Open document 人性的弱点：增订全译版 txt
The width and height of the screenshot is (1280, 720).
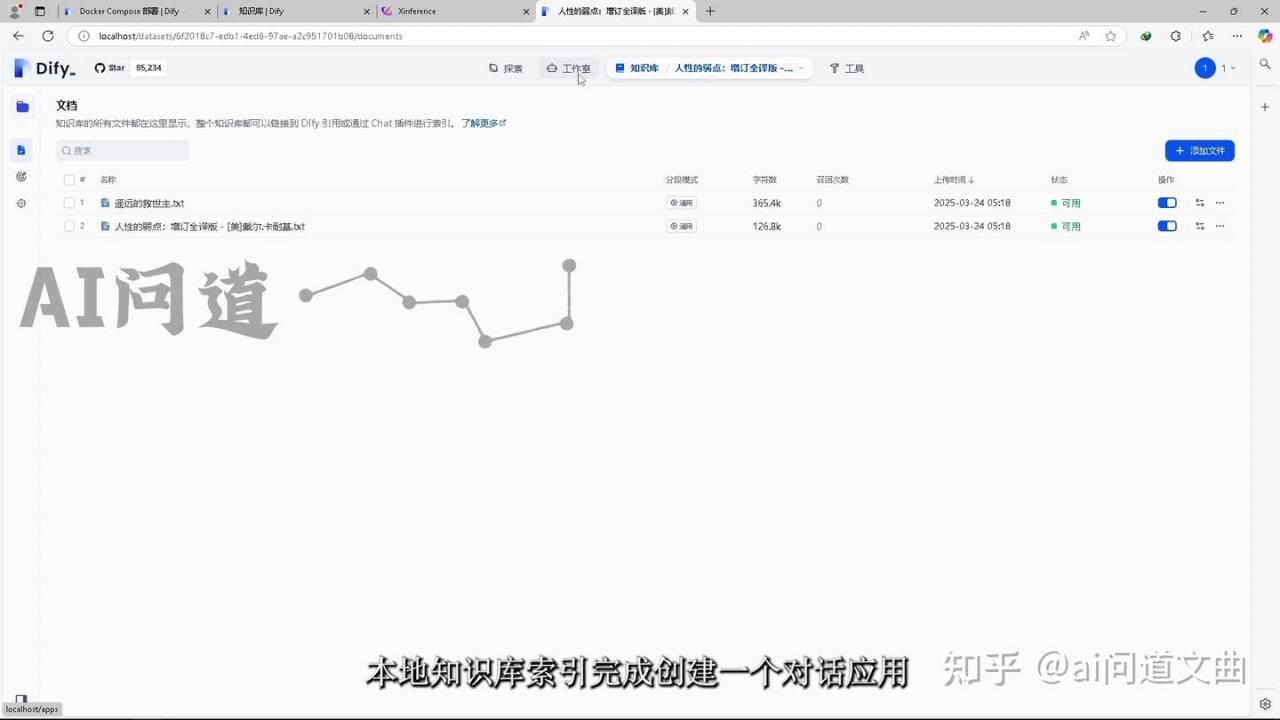coord(209,226)
